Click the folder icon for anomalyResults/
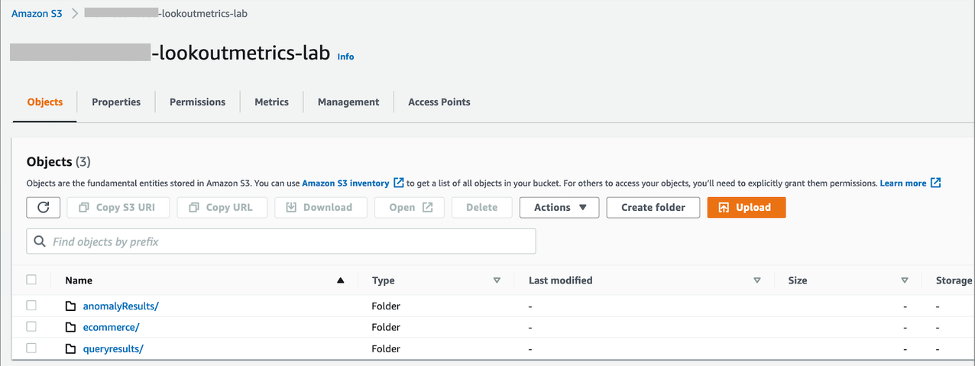Image resolution: width=977 pixels, height=366 pixels. pyautogui.click(x=70, y=306)
